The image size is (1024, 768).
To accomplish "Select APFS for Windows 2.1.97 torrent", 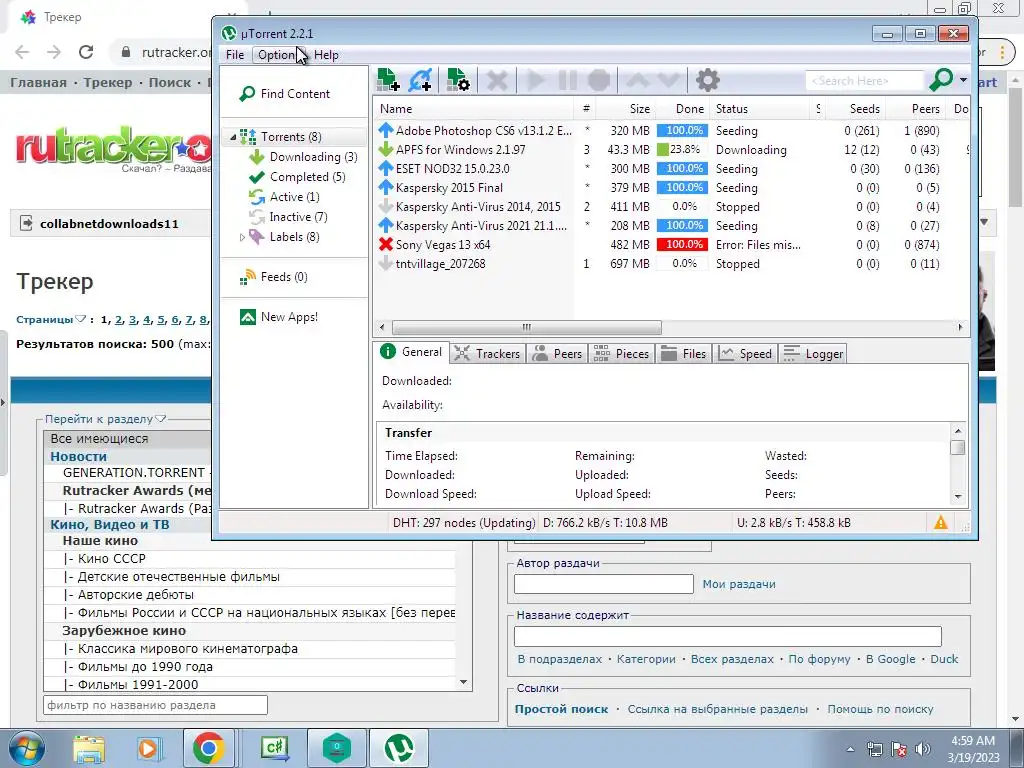I will (x=669, y=150).
